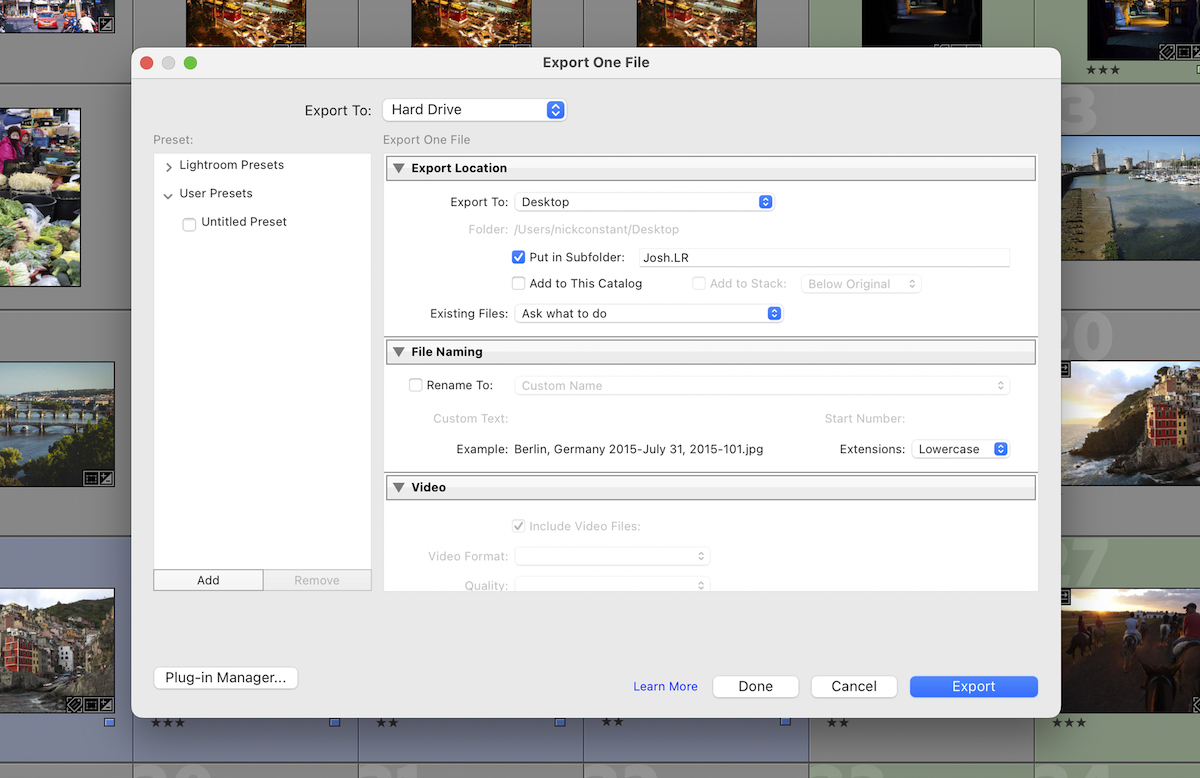The height and width of the screenshot is (778, 1200).
Task: Uncheck Put in Subfolder
Action: coord(518,257)
